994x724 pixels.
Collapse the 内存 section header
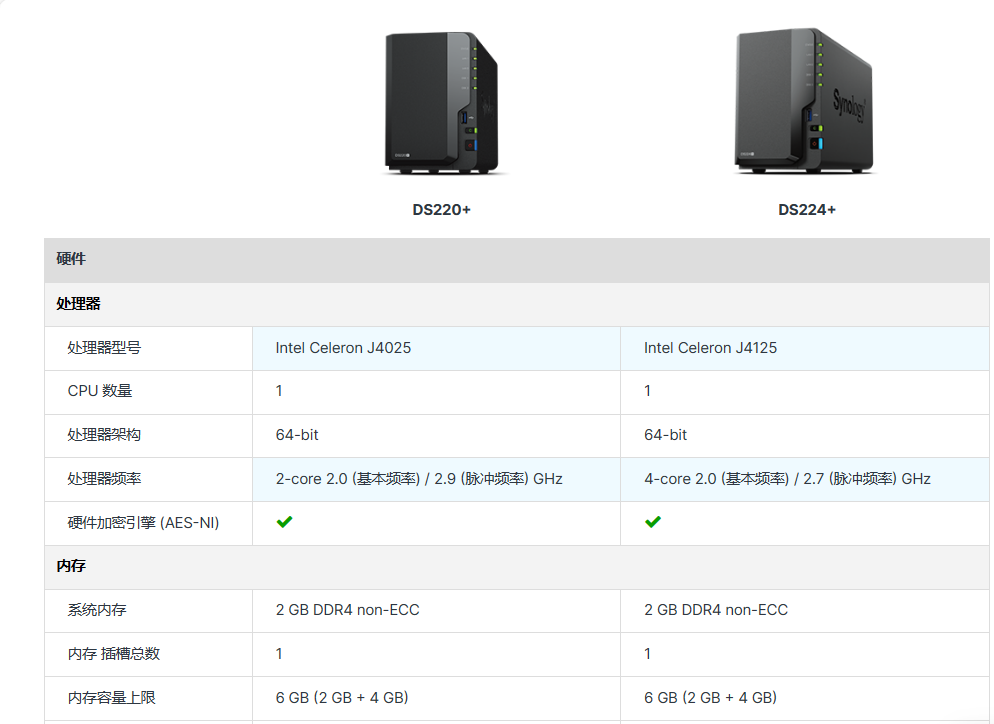tap(517, 567)
